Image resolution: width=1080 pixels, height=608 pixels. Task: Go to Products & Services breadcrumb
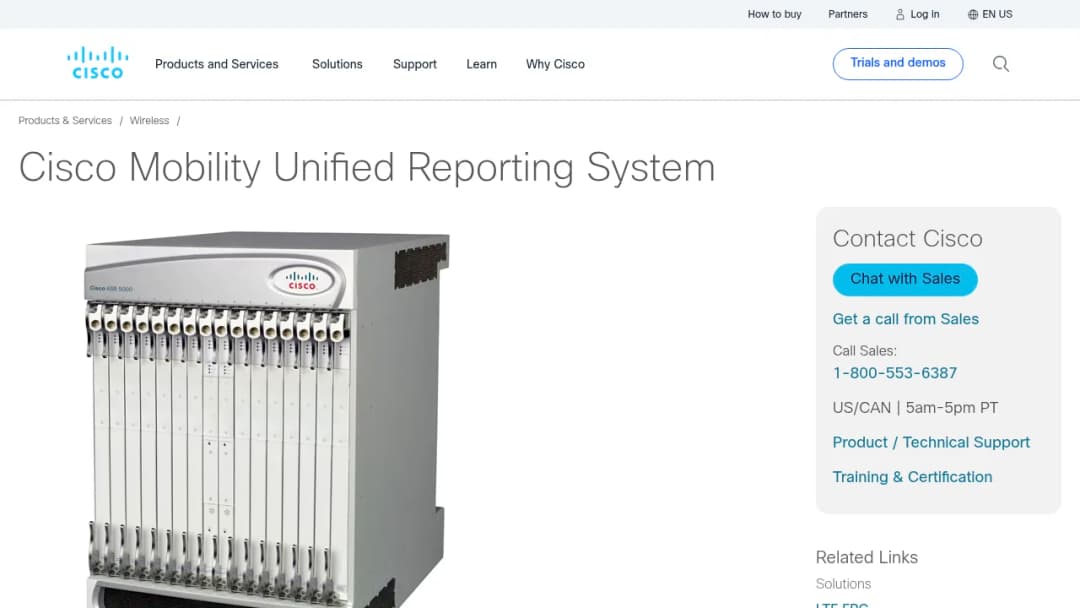click(65, 120)
